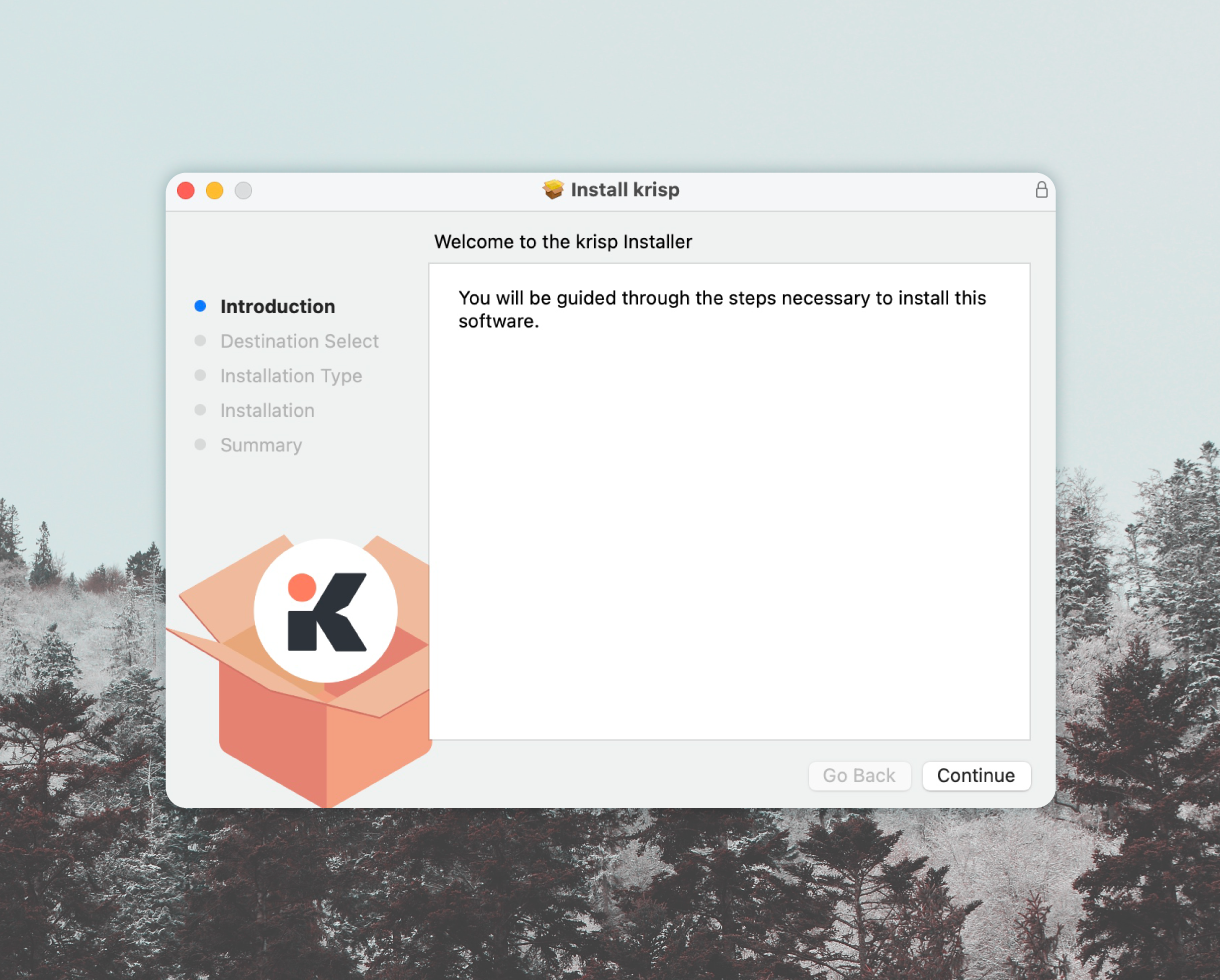Select the Introduction step

(x=278, y=307)
